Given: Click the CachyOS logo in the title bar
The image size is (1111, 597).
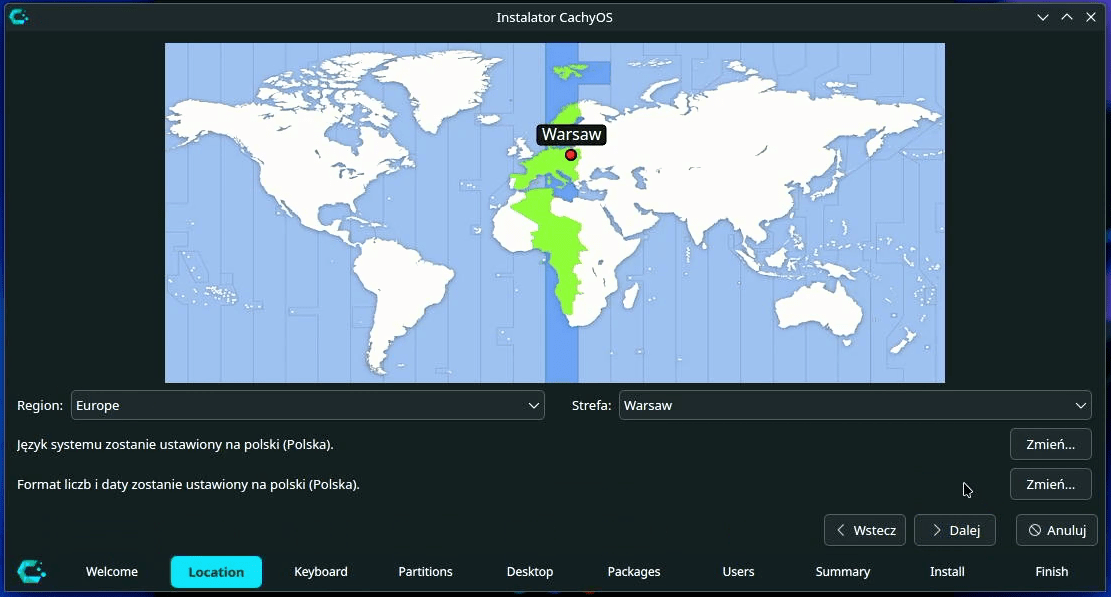Looking at the screenshot, I should coord(18,17).
